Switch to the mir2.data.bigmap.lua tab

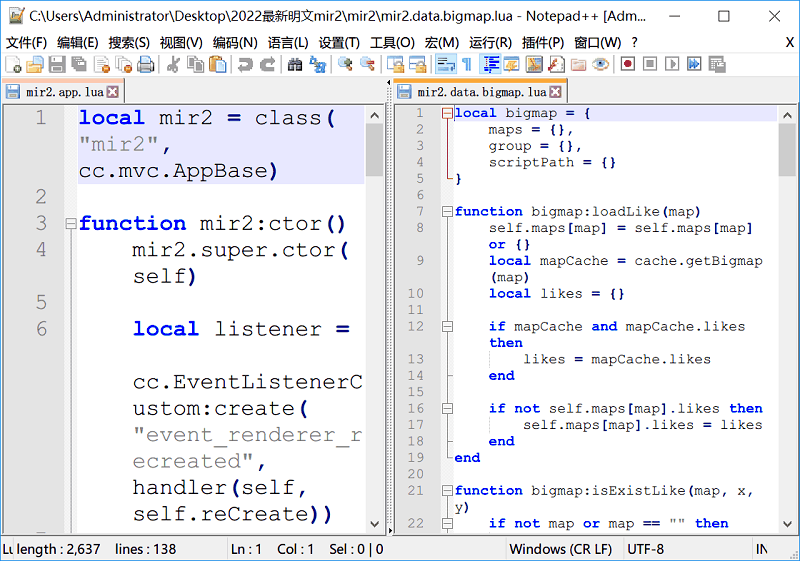pyautogui.click(x=481, y=91)
